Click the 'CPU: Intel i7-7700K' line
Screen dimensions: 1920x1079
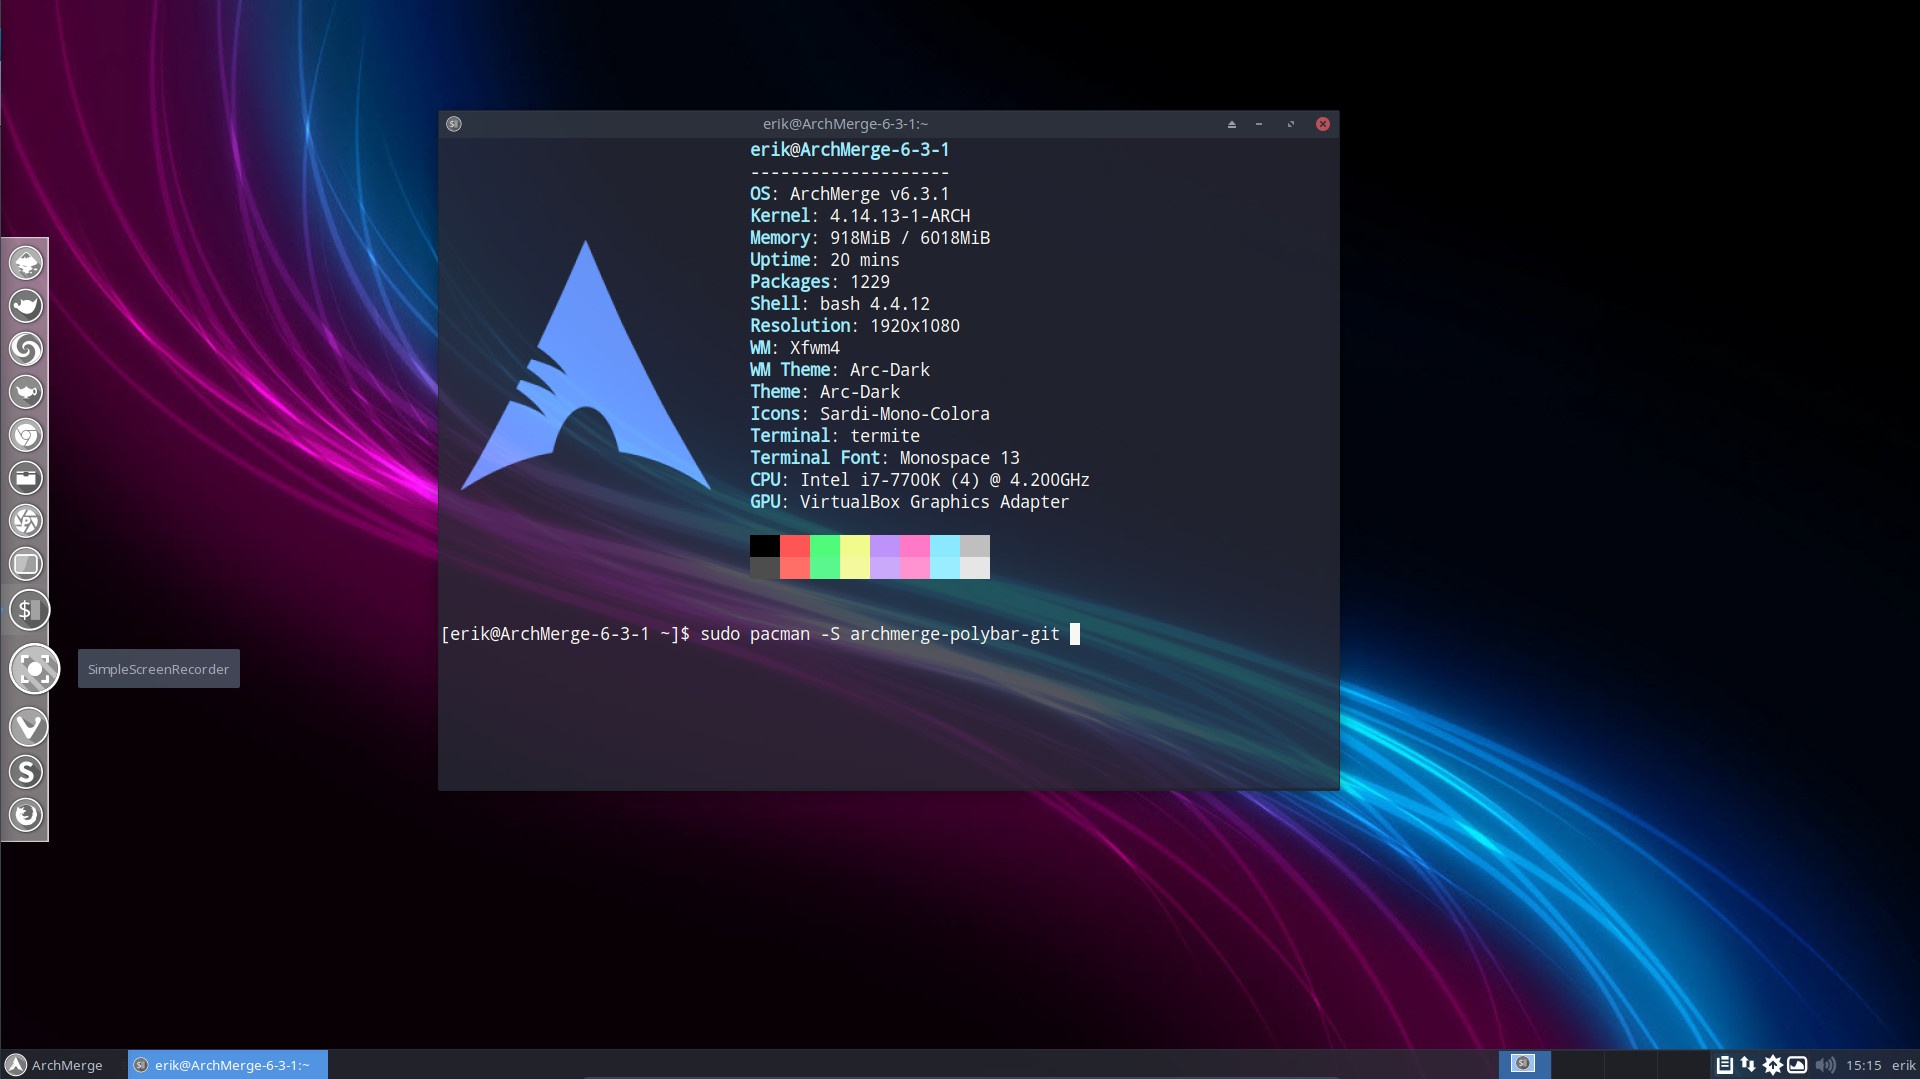pyautogui.click(x=920, y=480)
